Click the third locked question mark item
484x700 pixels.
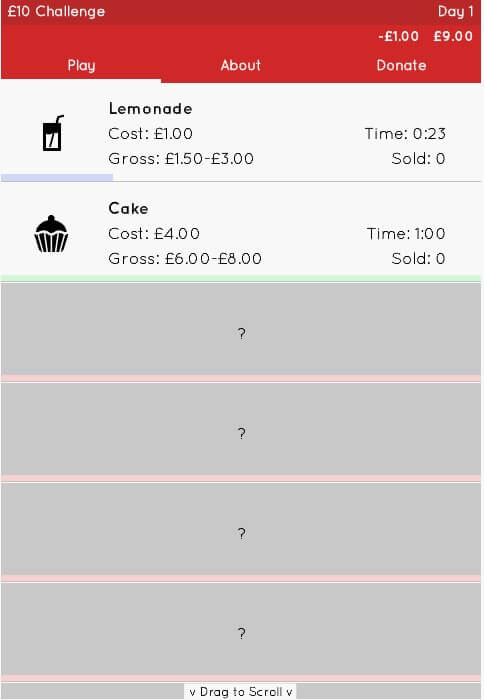click(x=241, y=529)
